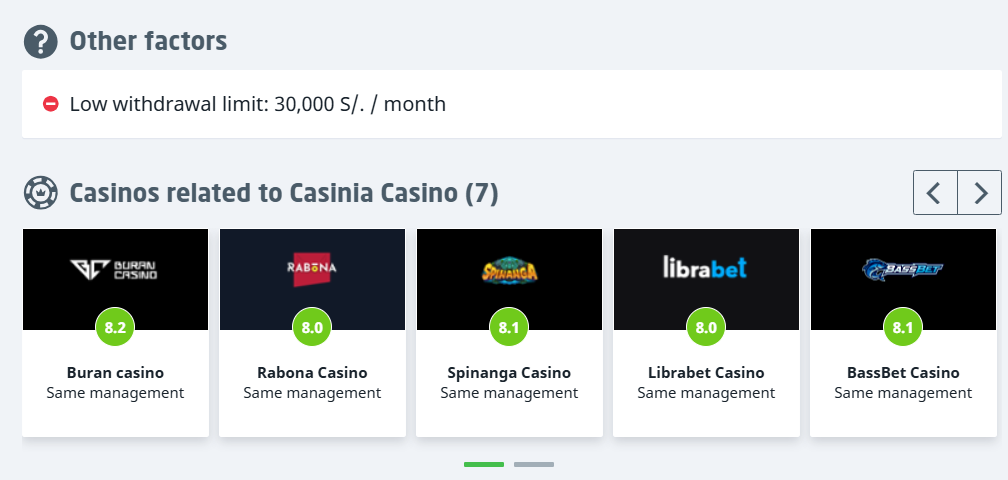Open the Librabet logo thumbnail
The image size is (1008, 480).
click(706, 268)
